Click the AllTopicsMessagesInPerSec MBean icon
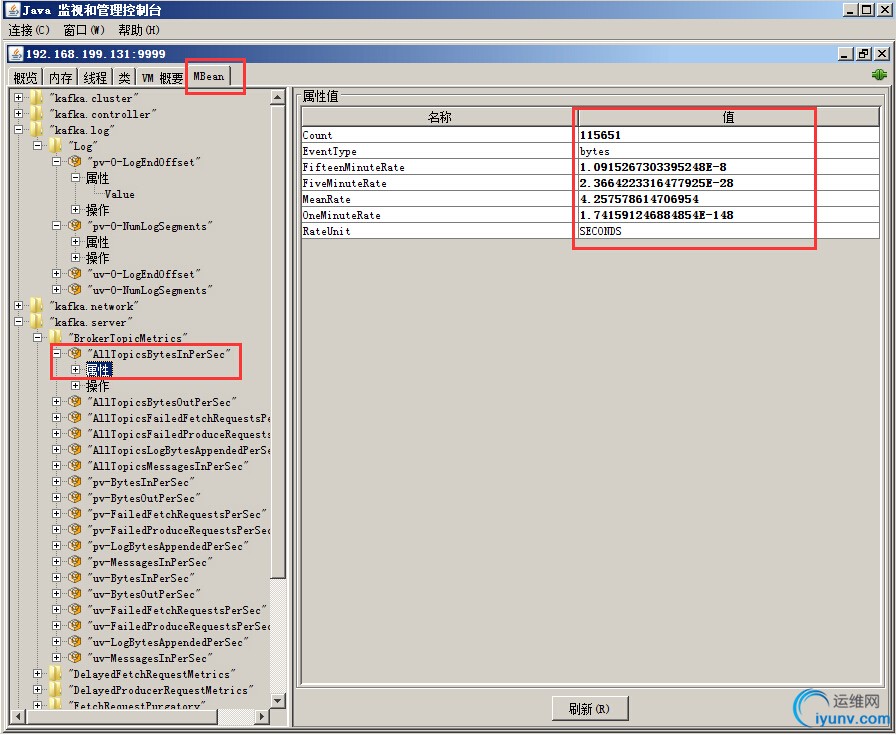The height and width of the screenshot is (735, 896). [74, 466]
